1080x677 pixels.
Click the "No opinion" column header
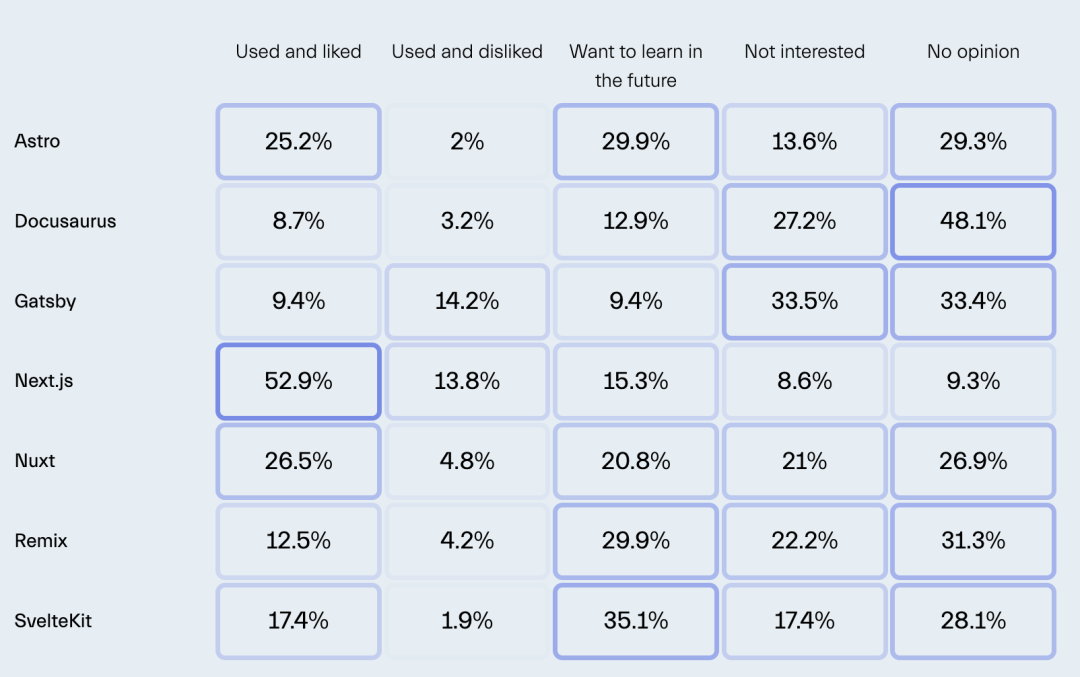(x=973, y=52)
